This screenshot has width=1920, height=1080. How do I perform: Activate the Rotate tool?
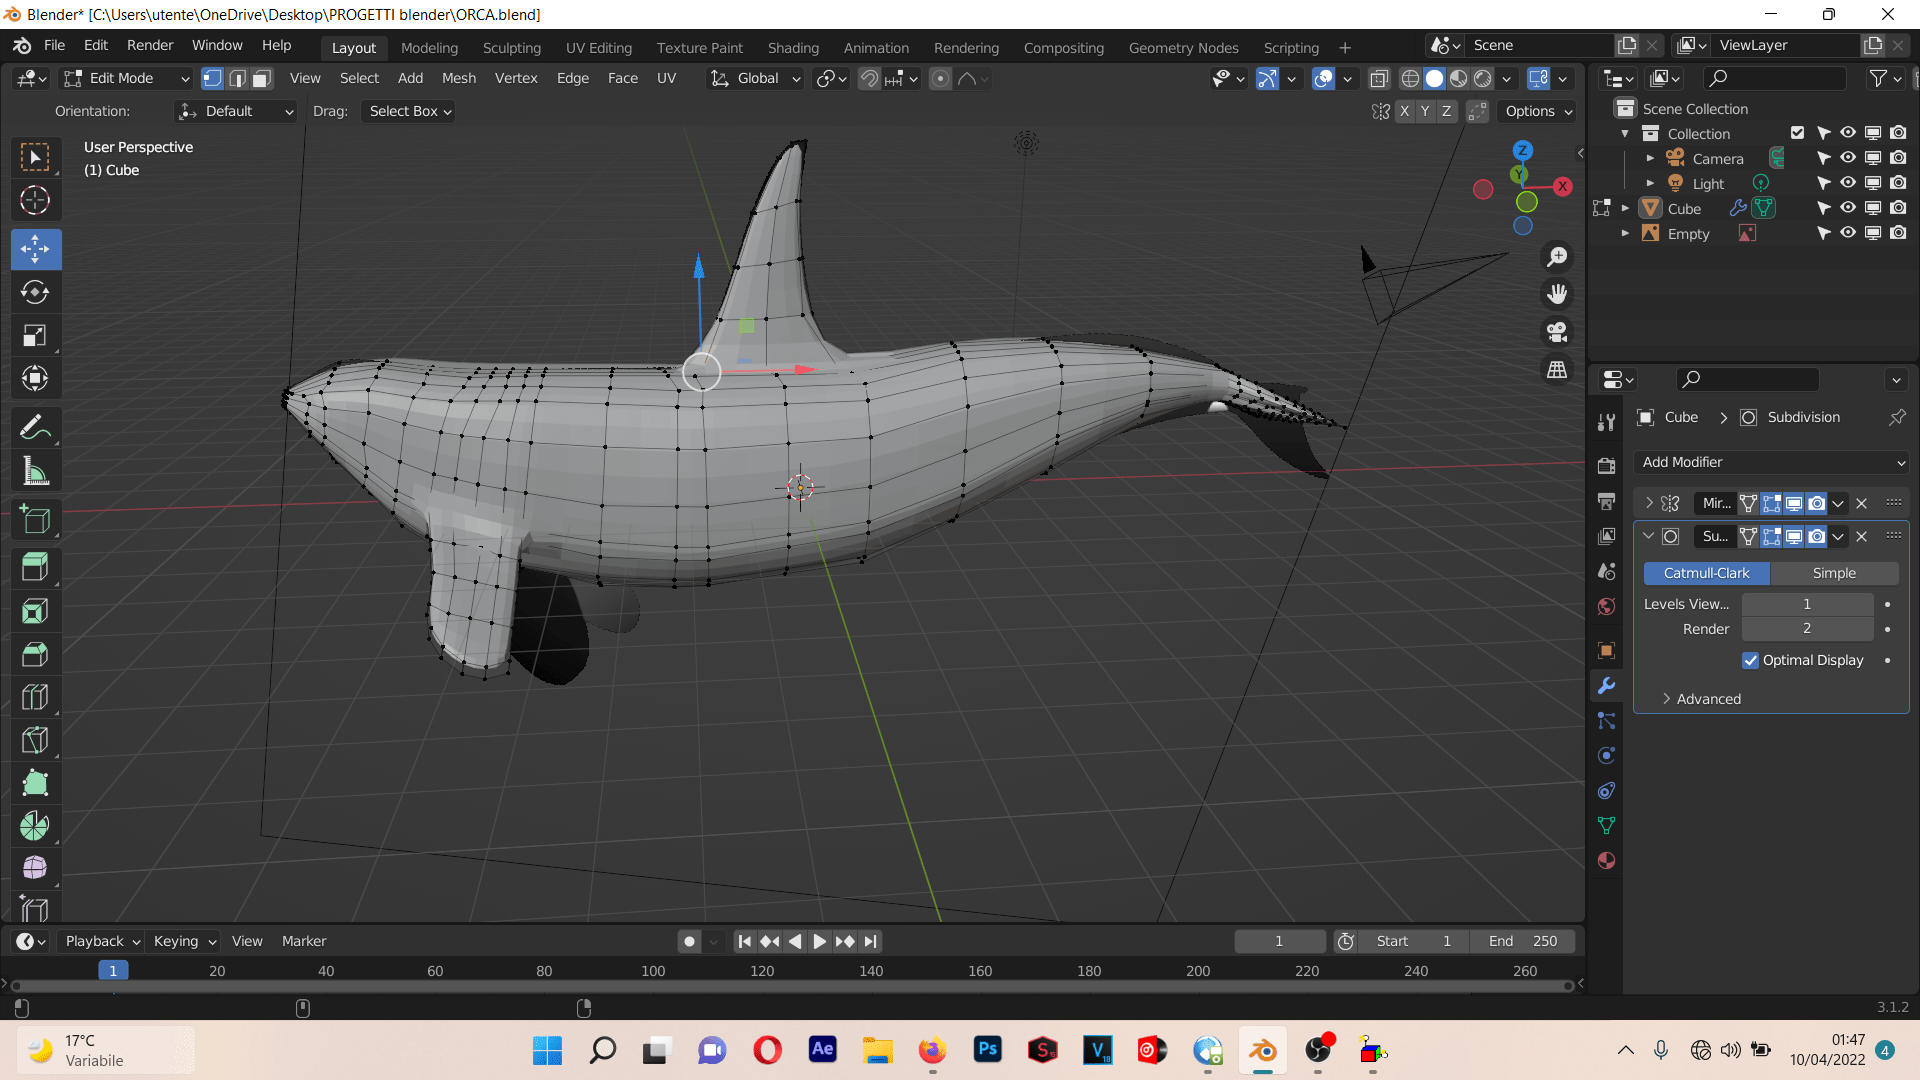(x=35, y=292)
